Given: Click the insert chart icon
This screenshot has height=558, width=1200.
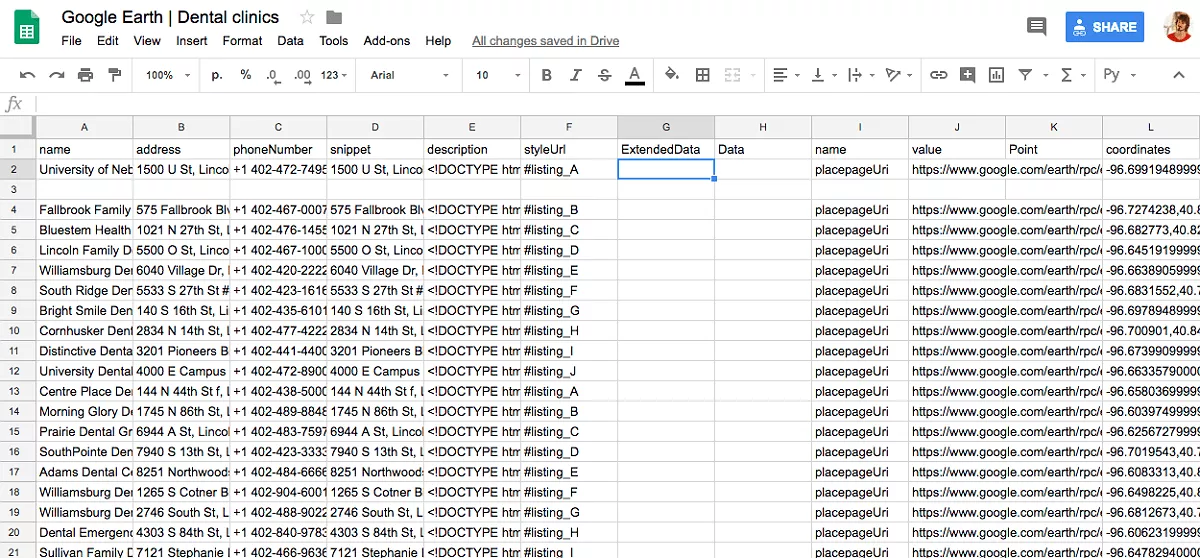Looking at the screenshot, I should (996, 75).
